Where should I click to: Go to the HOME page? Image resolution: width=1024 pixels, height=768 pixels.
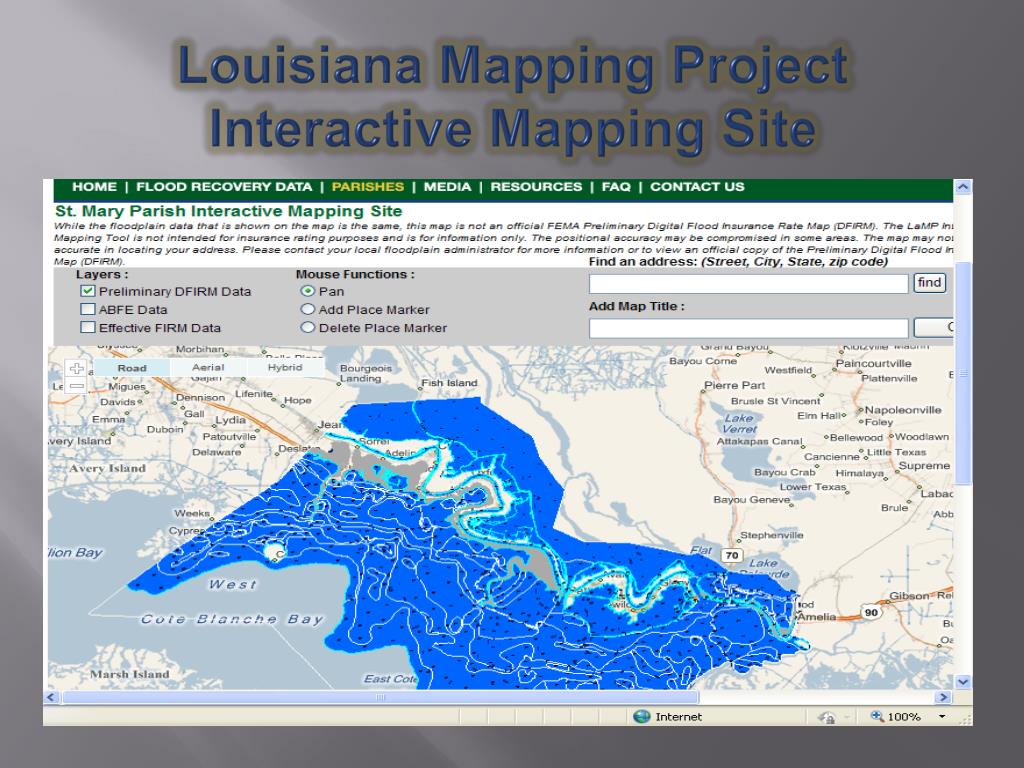[x=94, y=187]
